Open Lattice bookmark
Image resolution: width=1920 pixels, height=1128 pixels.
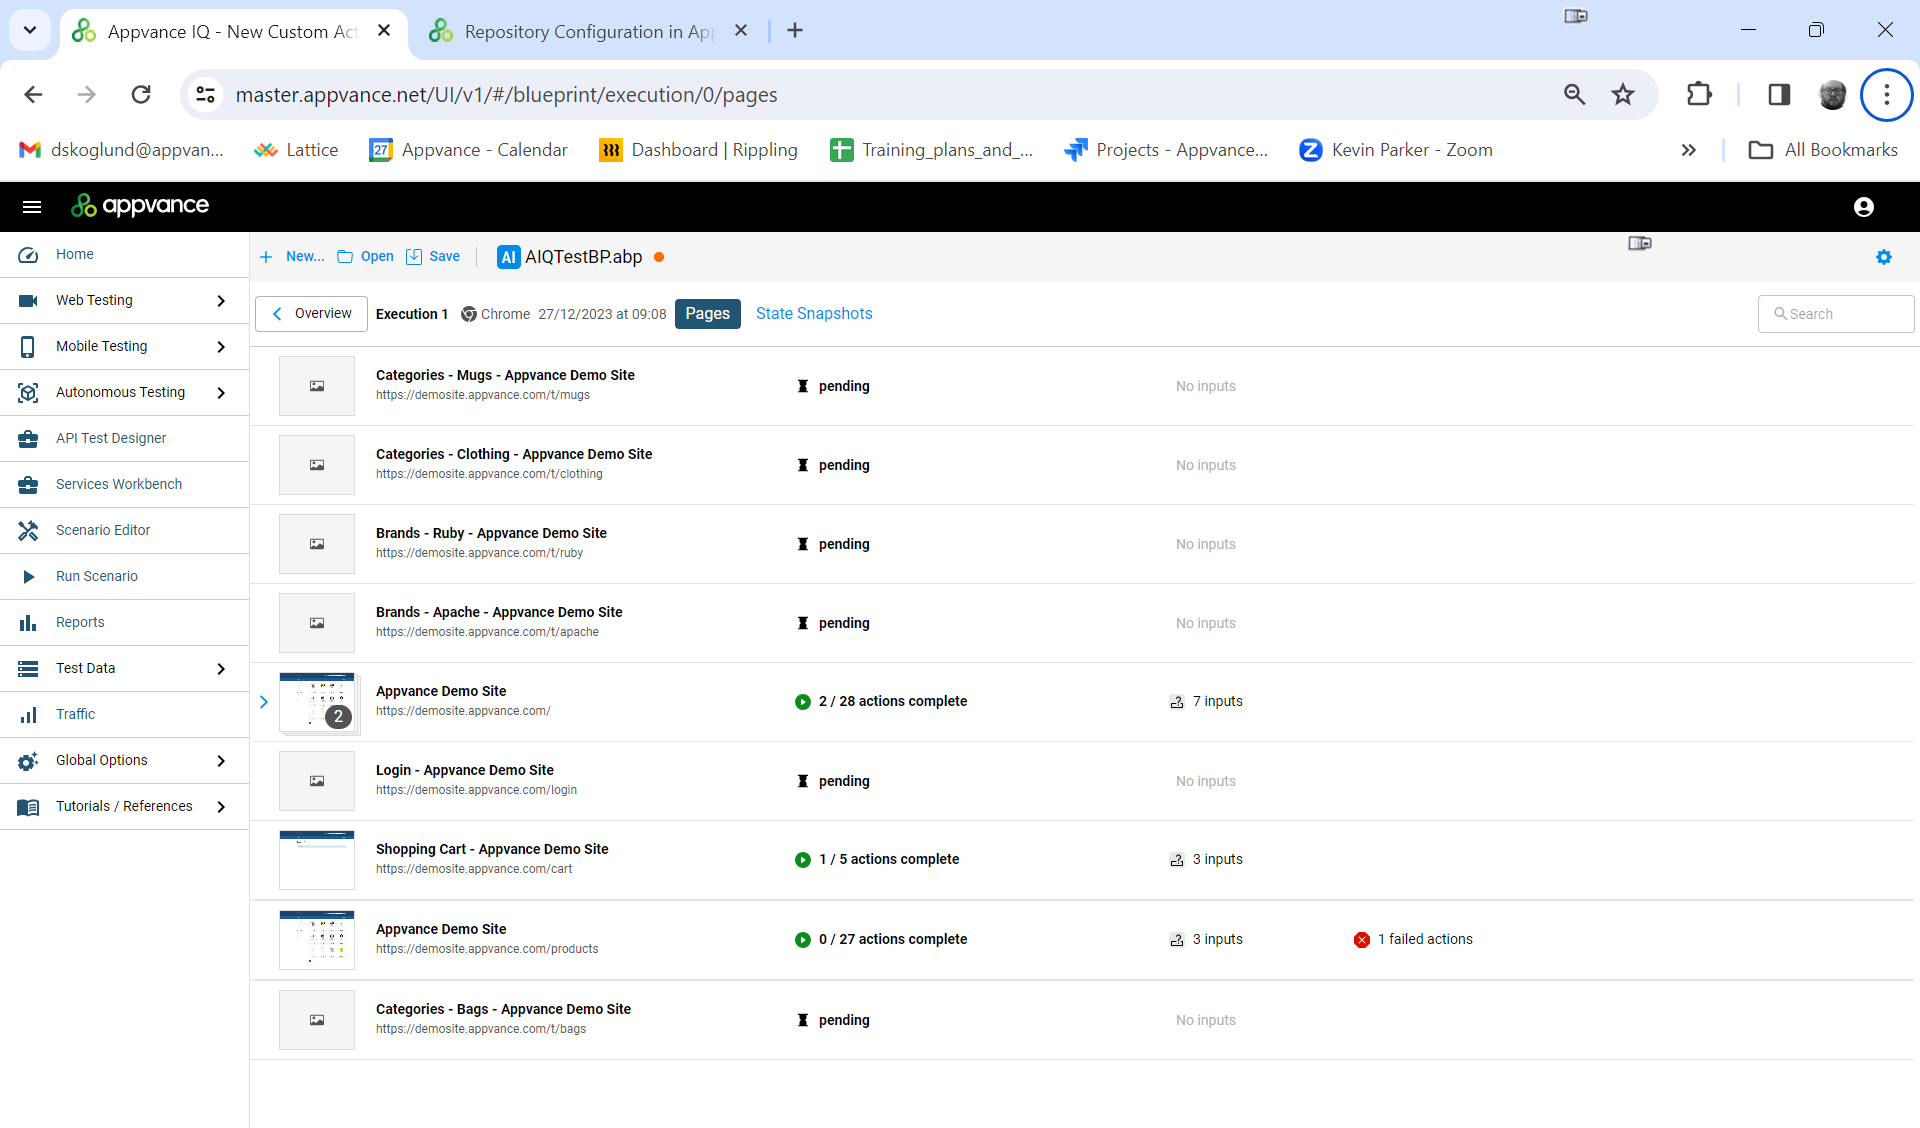click(x=295, y=150)
